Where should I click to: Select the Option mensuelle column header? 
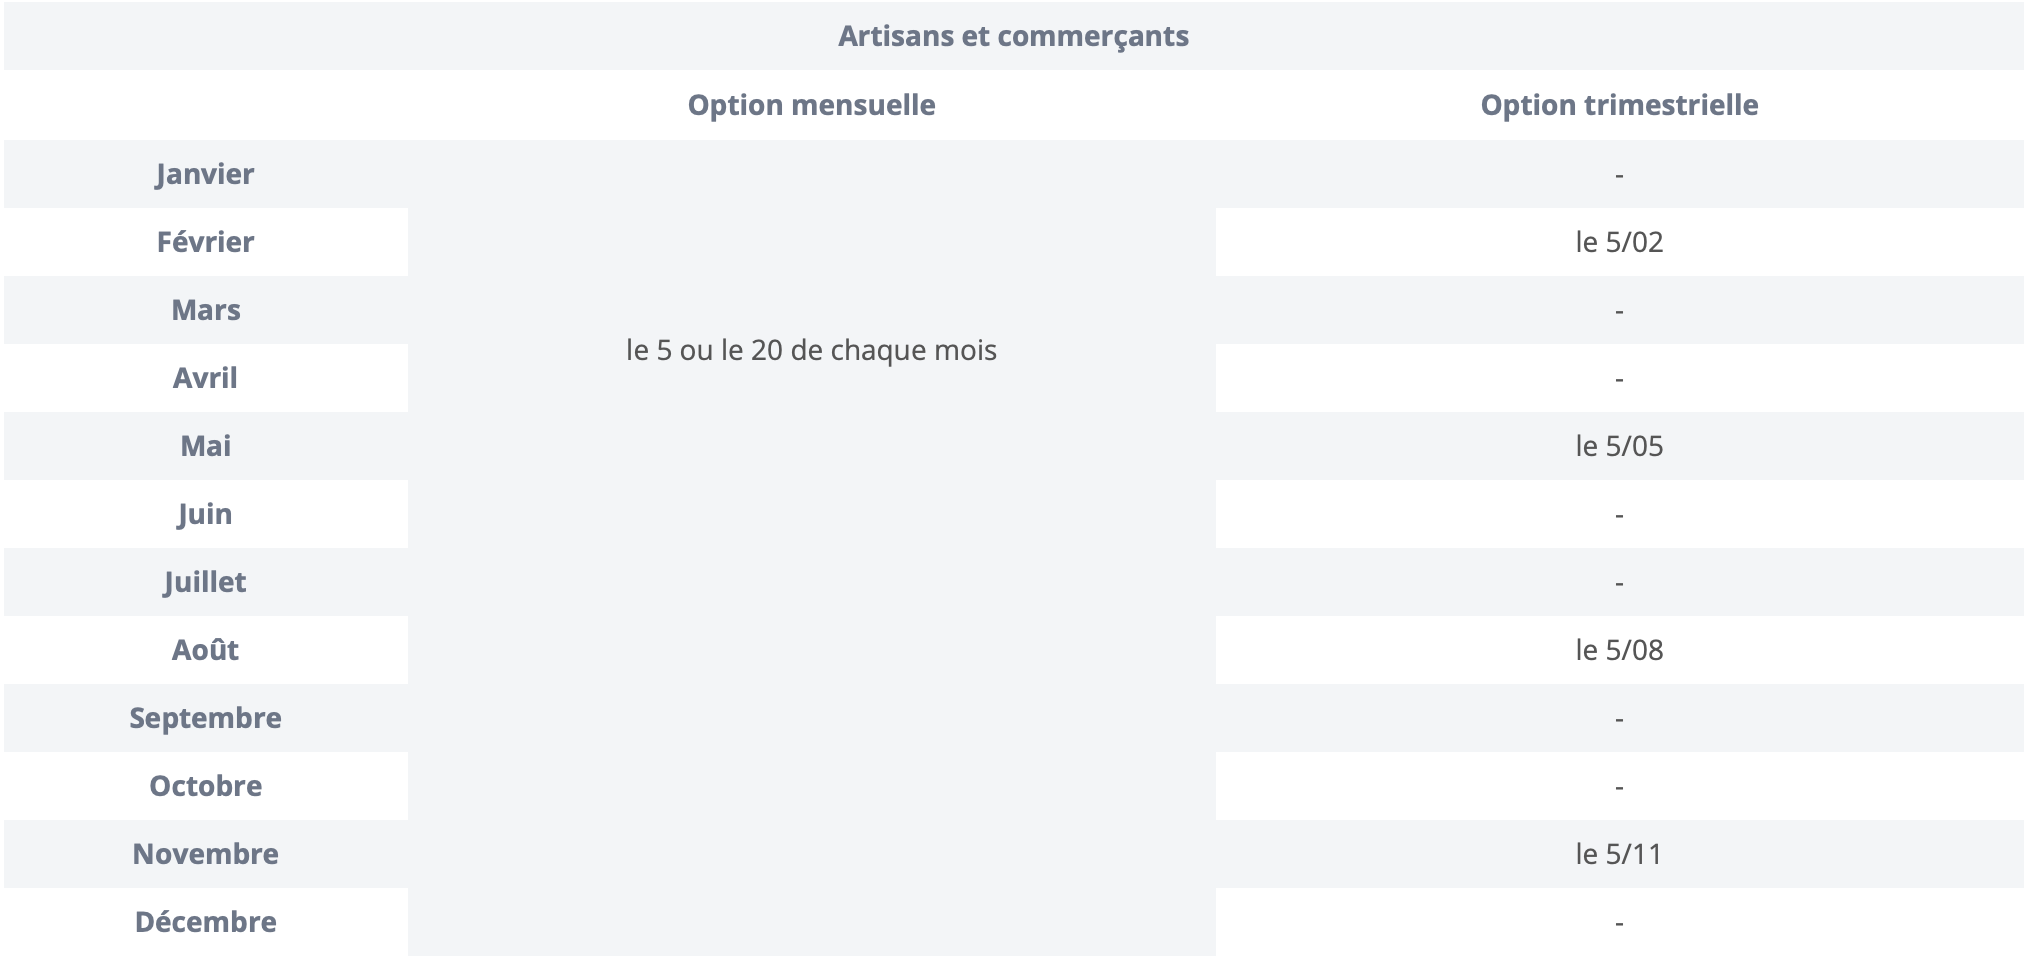(x=811, y=105)
